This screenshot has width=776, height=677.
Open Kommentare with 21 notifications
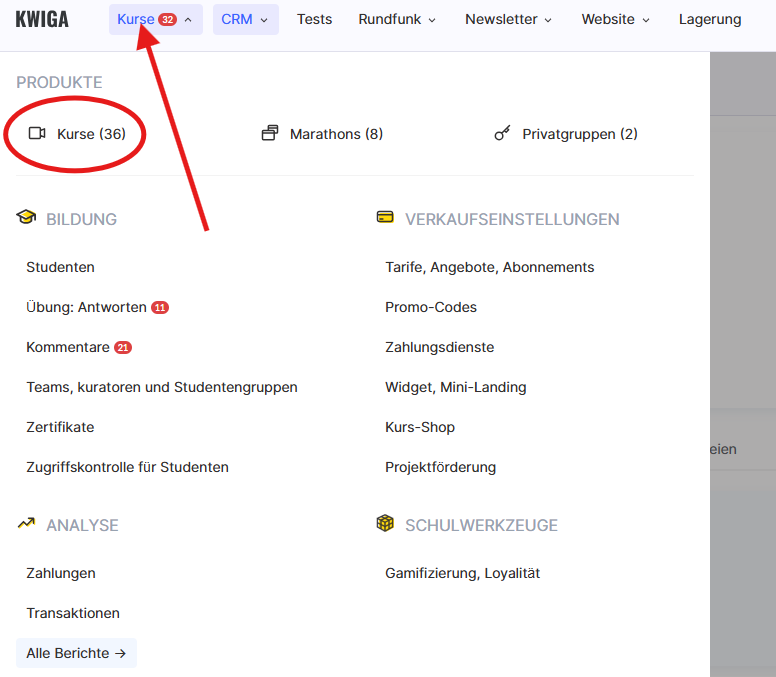point(68,347)
